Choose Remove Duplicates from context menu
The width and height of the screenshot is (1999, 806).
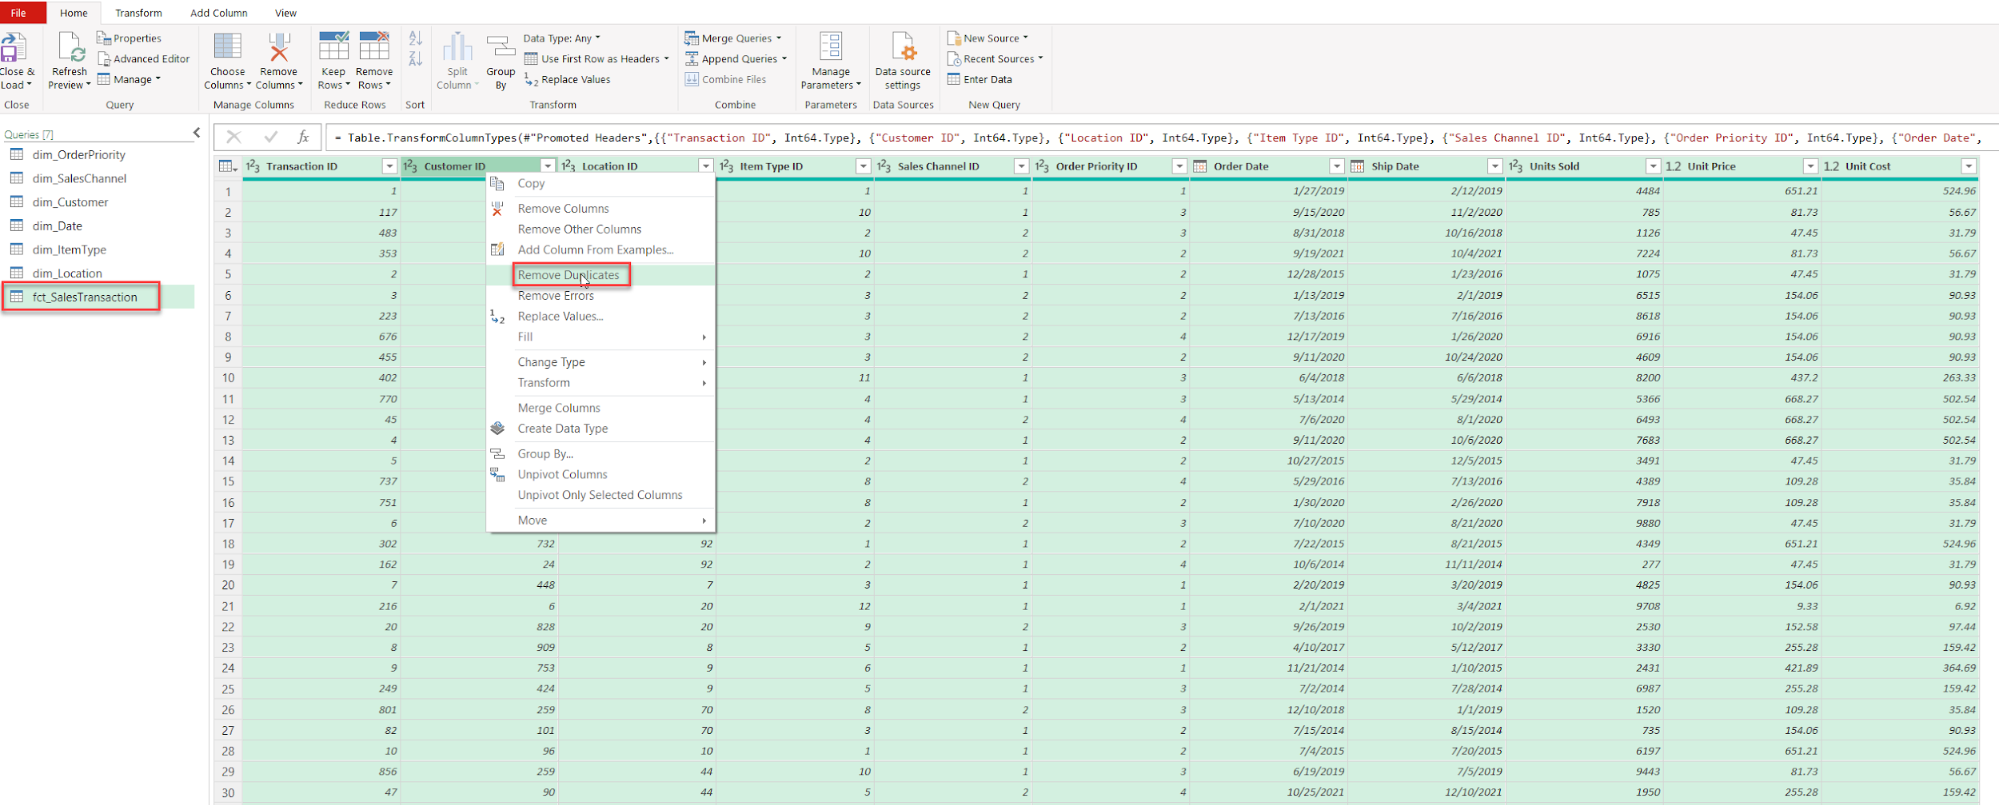(x=600, y=275)
